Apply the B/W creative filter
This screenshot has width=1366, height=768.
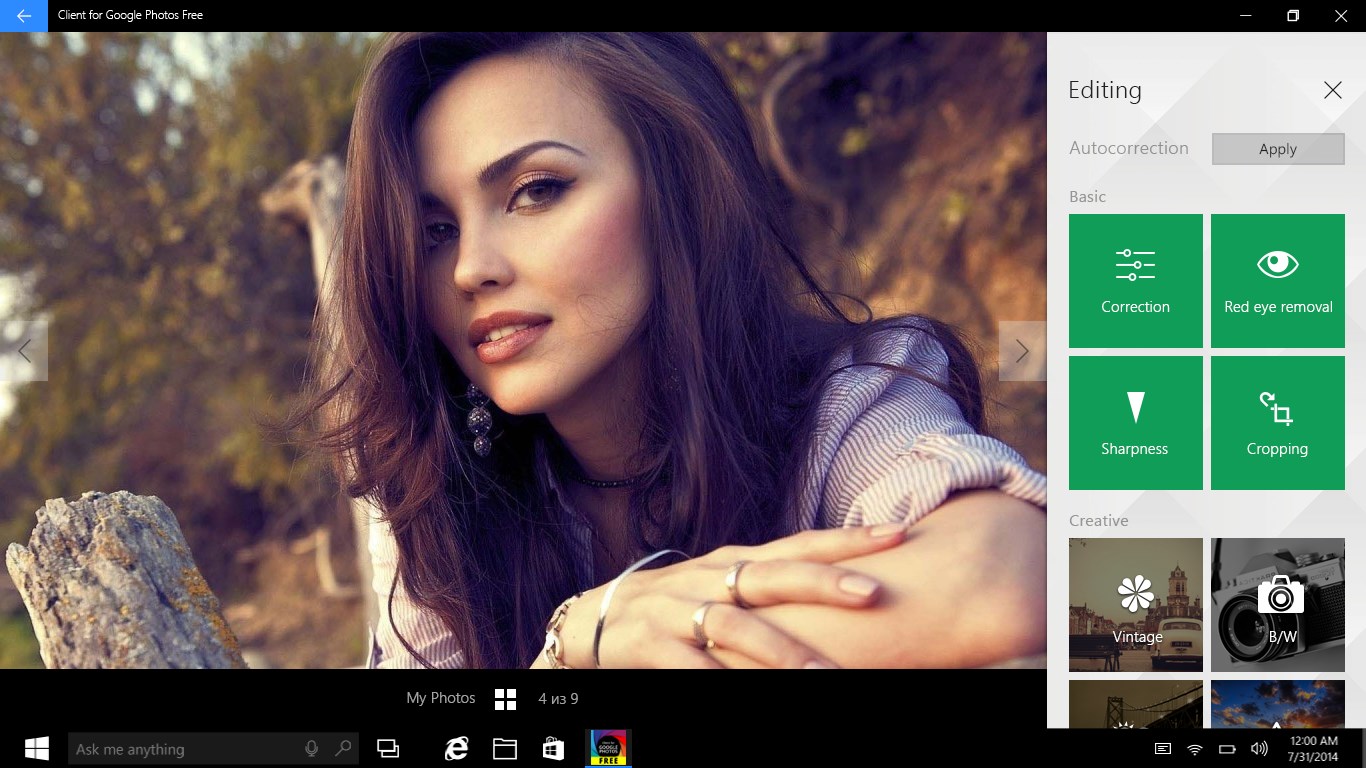(x=1278, y=605)
